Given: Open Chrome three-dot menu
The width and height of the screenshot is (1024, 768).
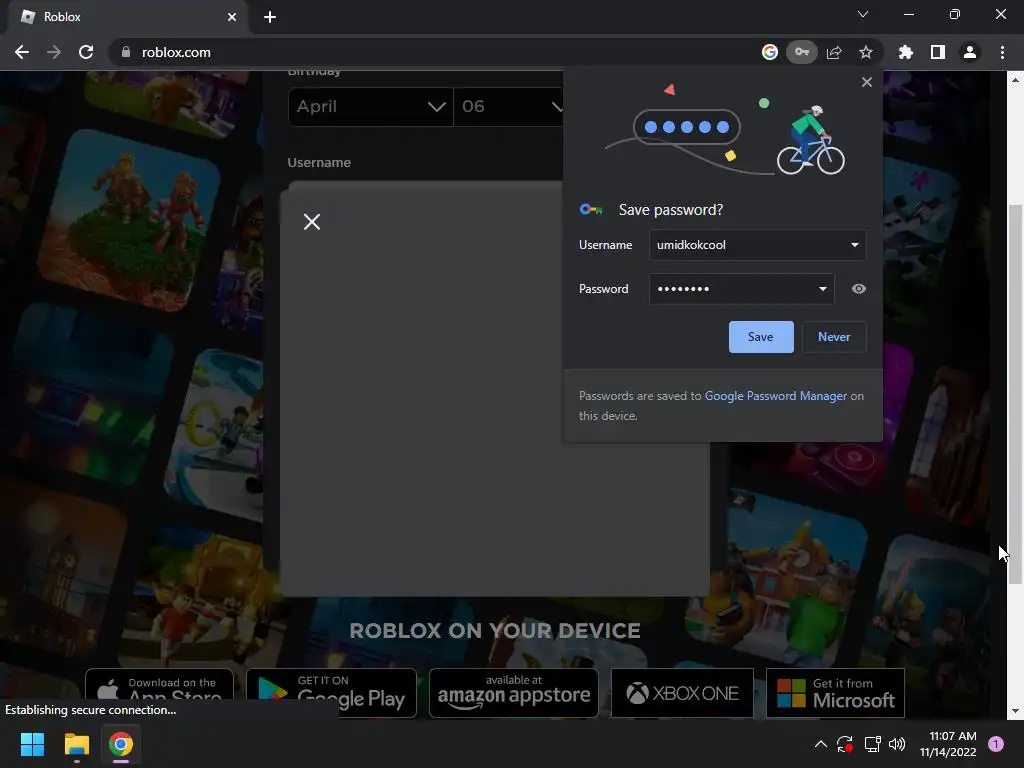Looking at the screenshot, I should pos(1002,52).
